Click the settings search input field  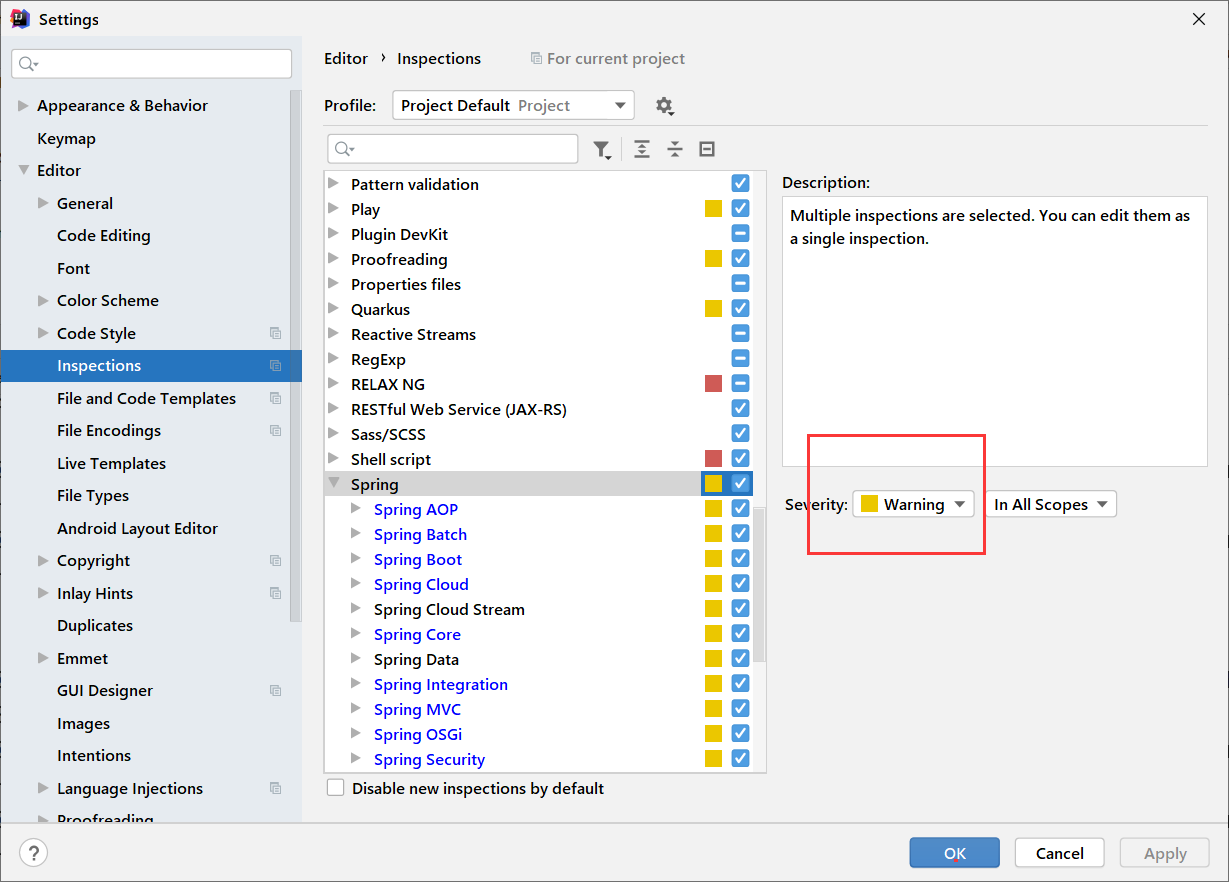[152, 64]
